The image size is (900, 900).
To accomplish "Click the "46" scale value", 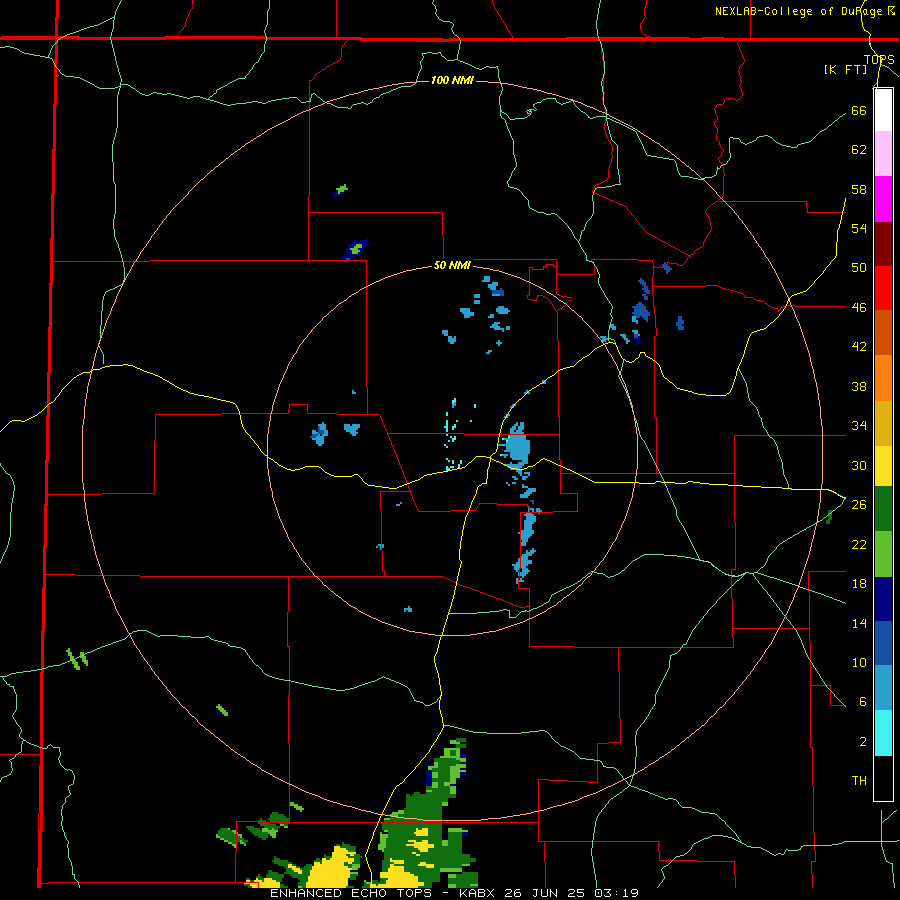I will [859, 308].
